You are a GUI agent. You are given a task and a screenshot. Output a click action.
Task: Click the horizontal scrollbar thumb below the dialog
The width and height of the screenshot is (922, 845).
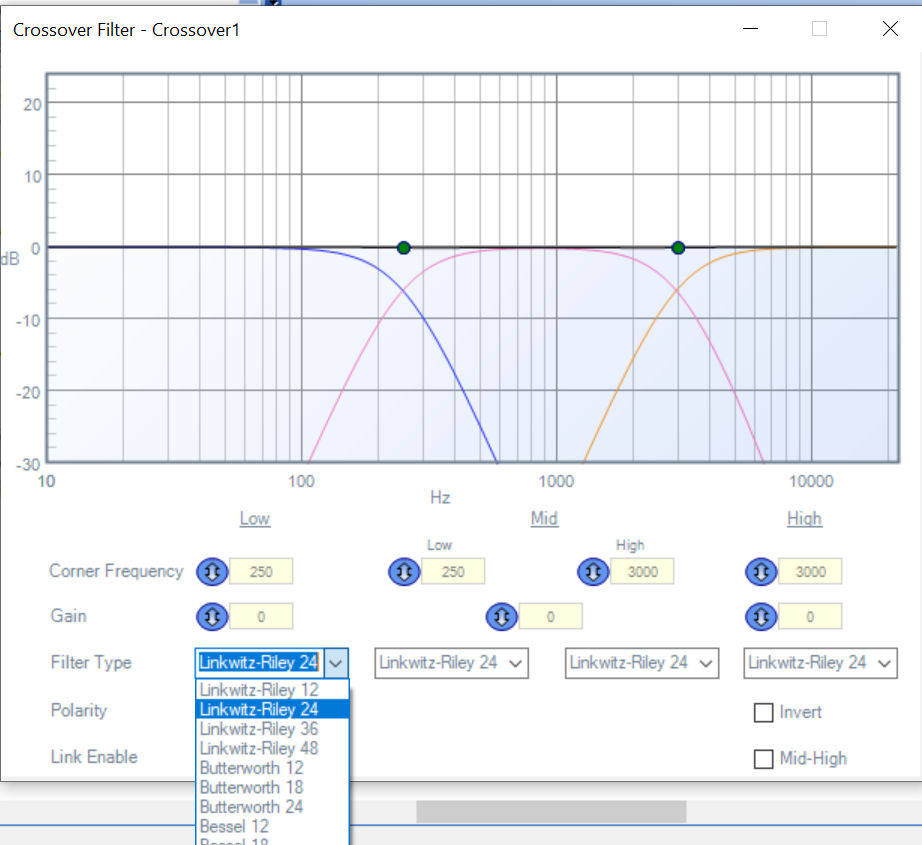point(551,811)
